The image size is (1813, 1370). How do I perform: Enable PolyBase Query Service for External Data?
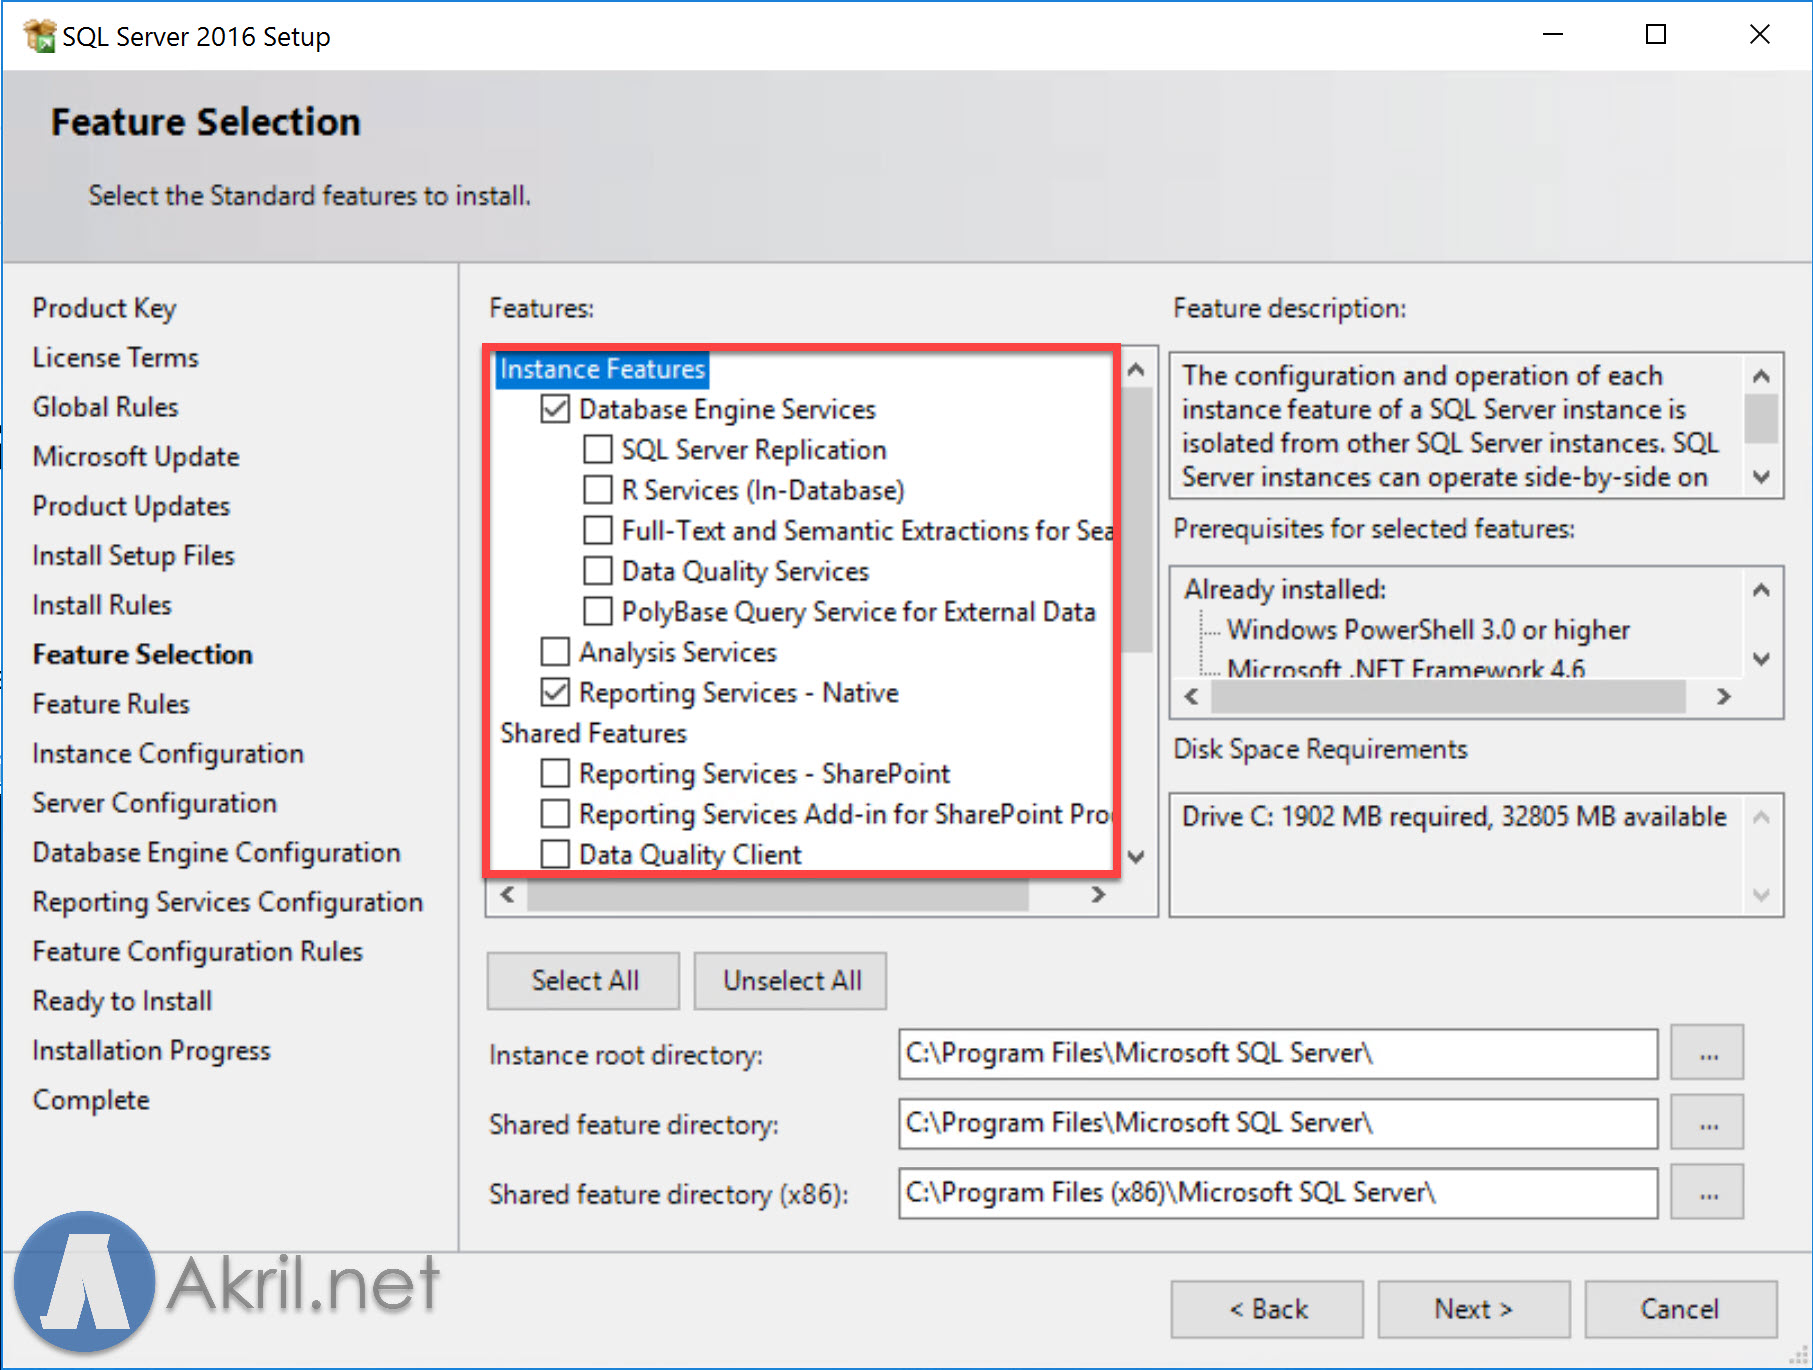(x=597, y=611)
